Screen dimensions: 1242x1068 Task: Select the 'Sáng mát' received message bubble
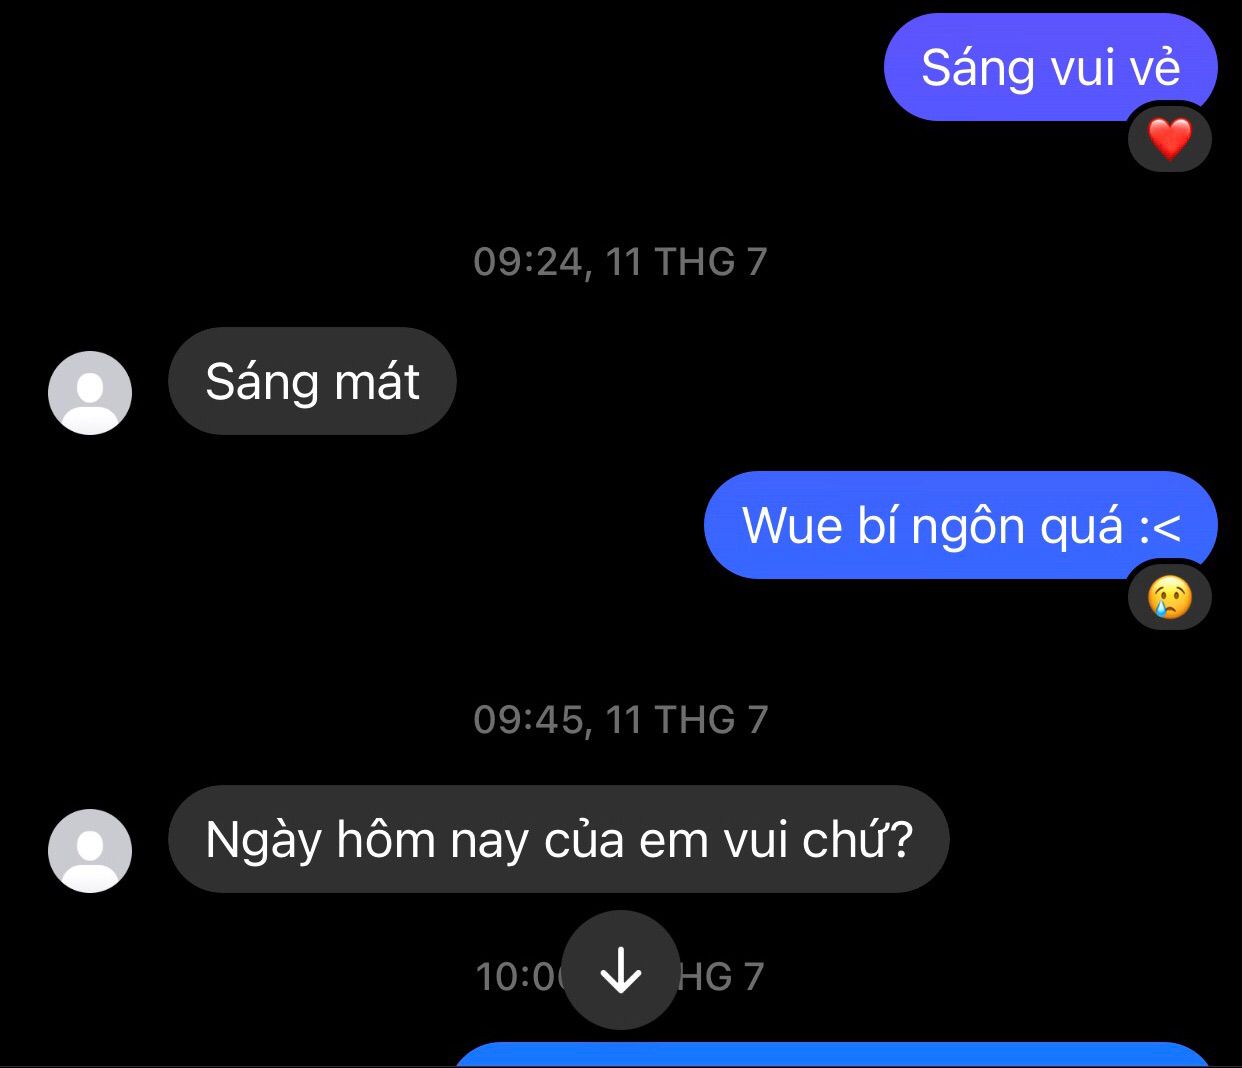pyautogui.click(x=312, y=381)
